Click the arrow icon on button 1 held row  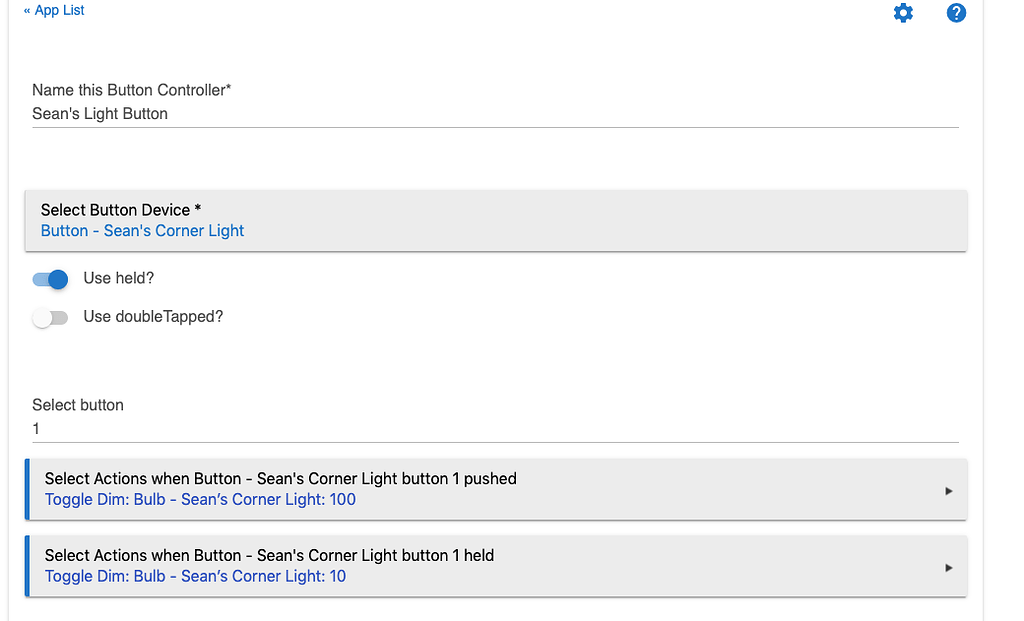[x=948, y=568]
